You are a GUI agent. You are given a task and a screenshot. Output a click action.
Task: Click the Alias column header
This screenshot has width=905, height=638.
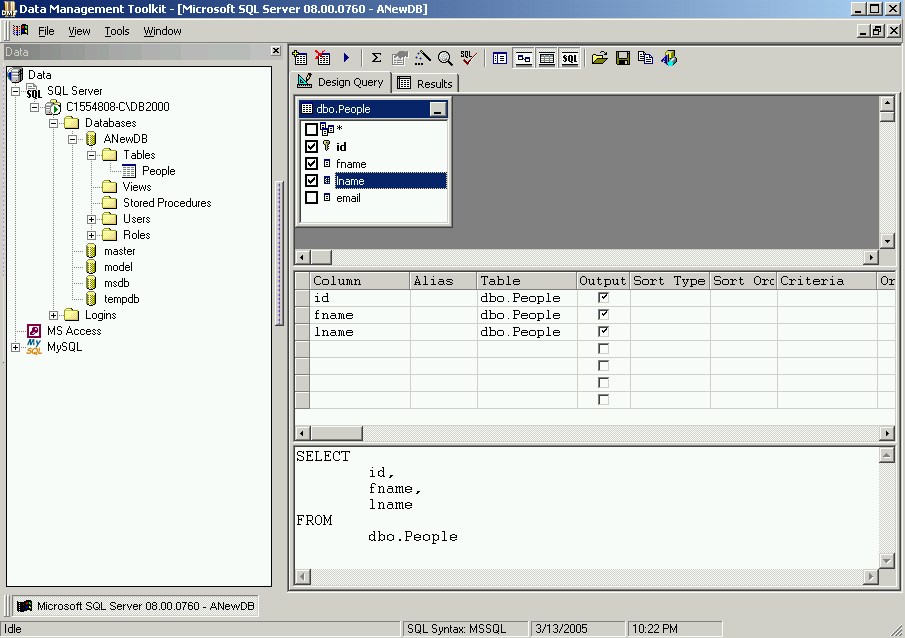pos(443,281)
